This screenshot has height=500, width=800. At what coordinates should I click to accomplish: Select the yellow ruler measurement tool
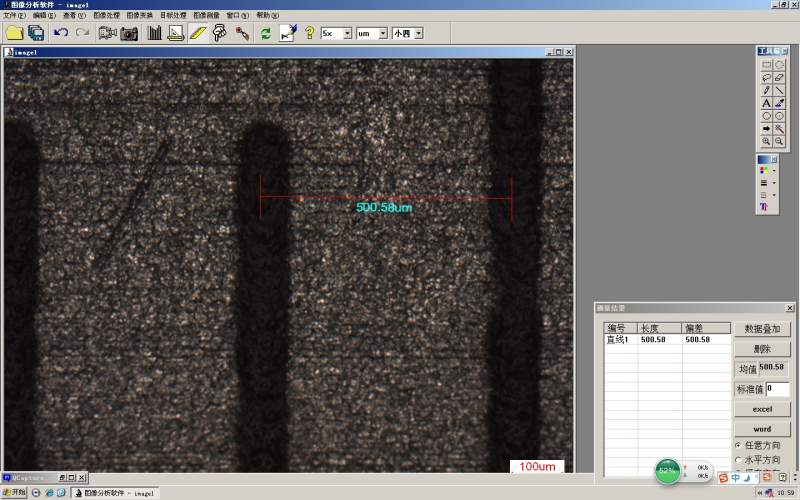point(197,33)
